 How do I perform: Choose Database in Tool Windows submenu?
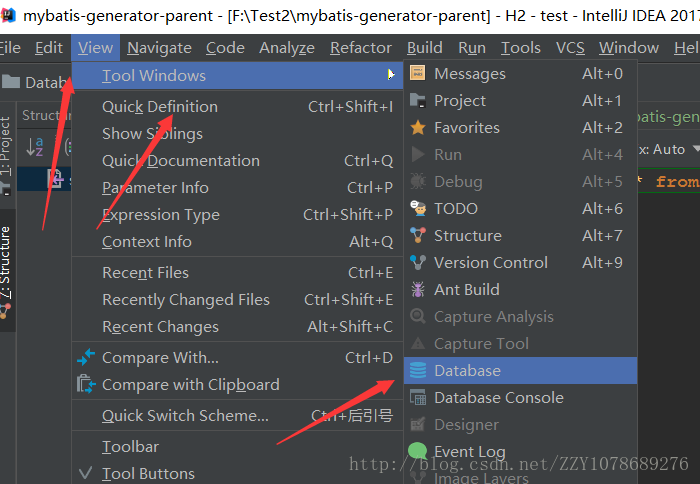click(521, 371)
